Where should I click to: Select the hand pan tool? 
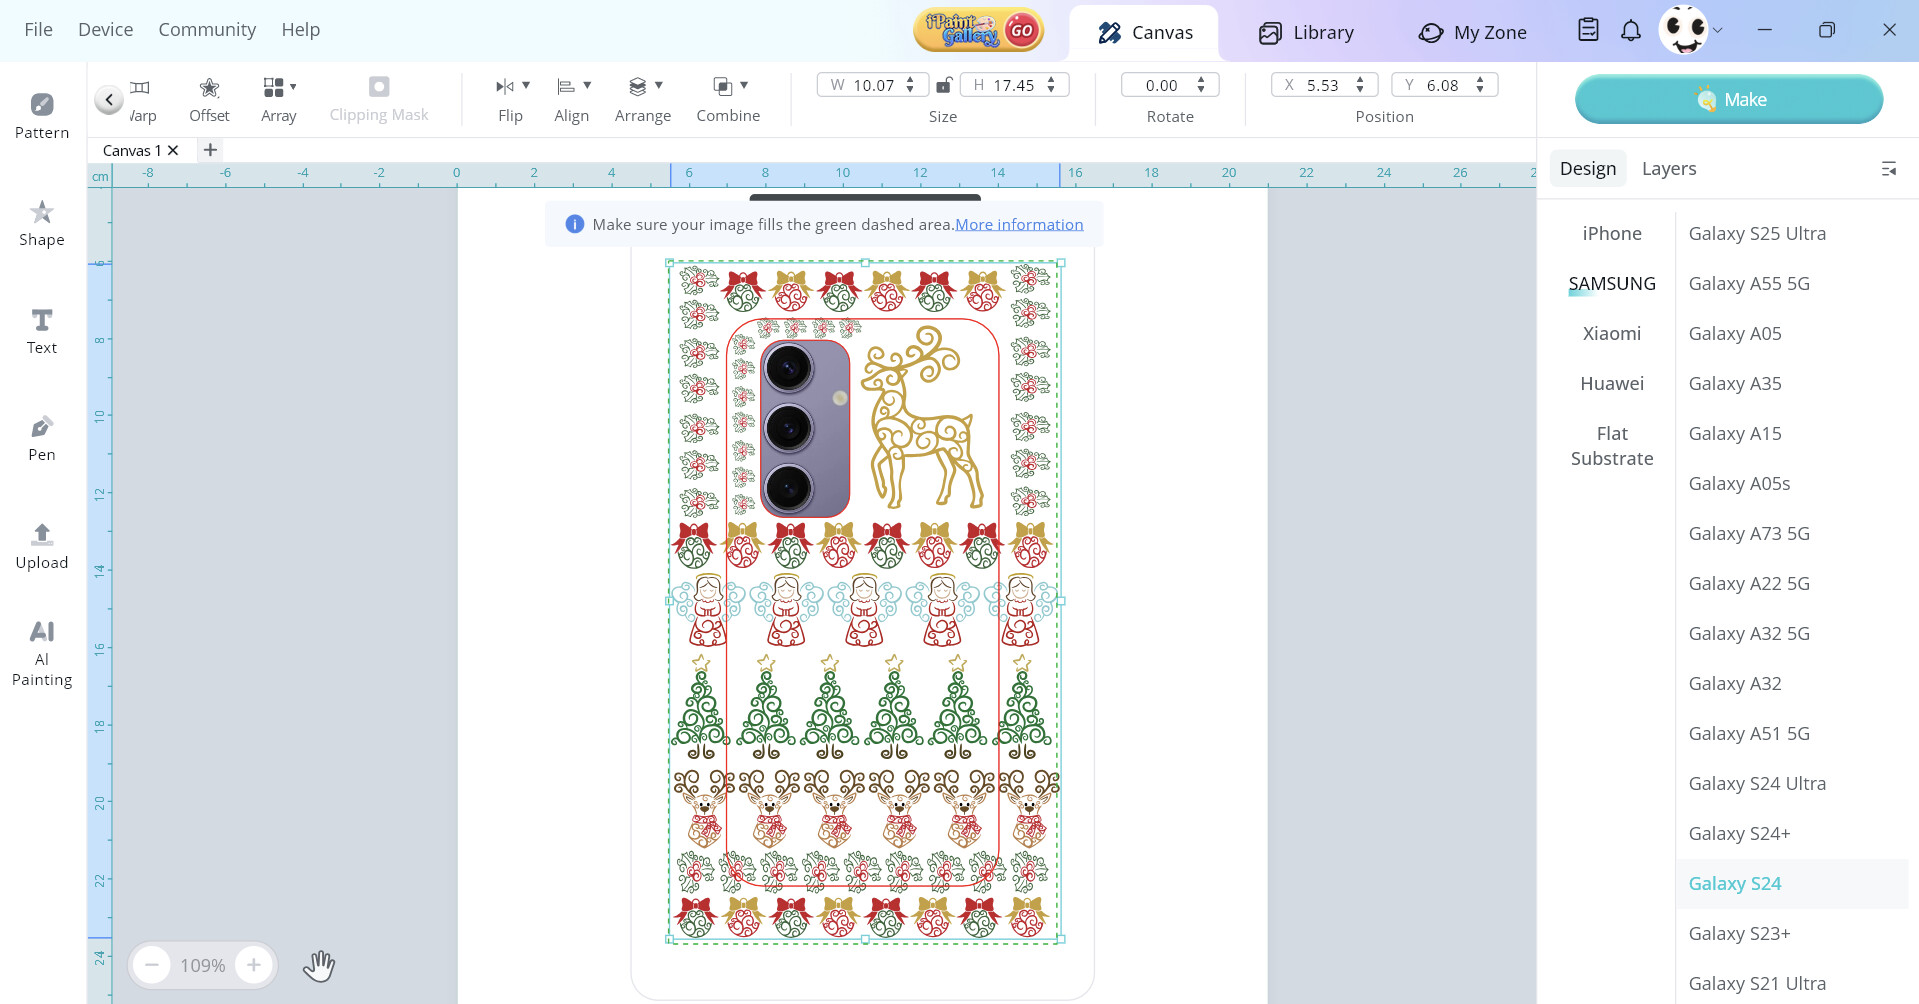[319, 965]
